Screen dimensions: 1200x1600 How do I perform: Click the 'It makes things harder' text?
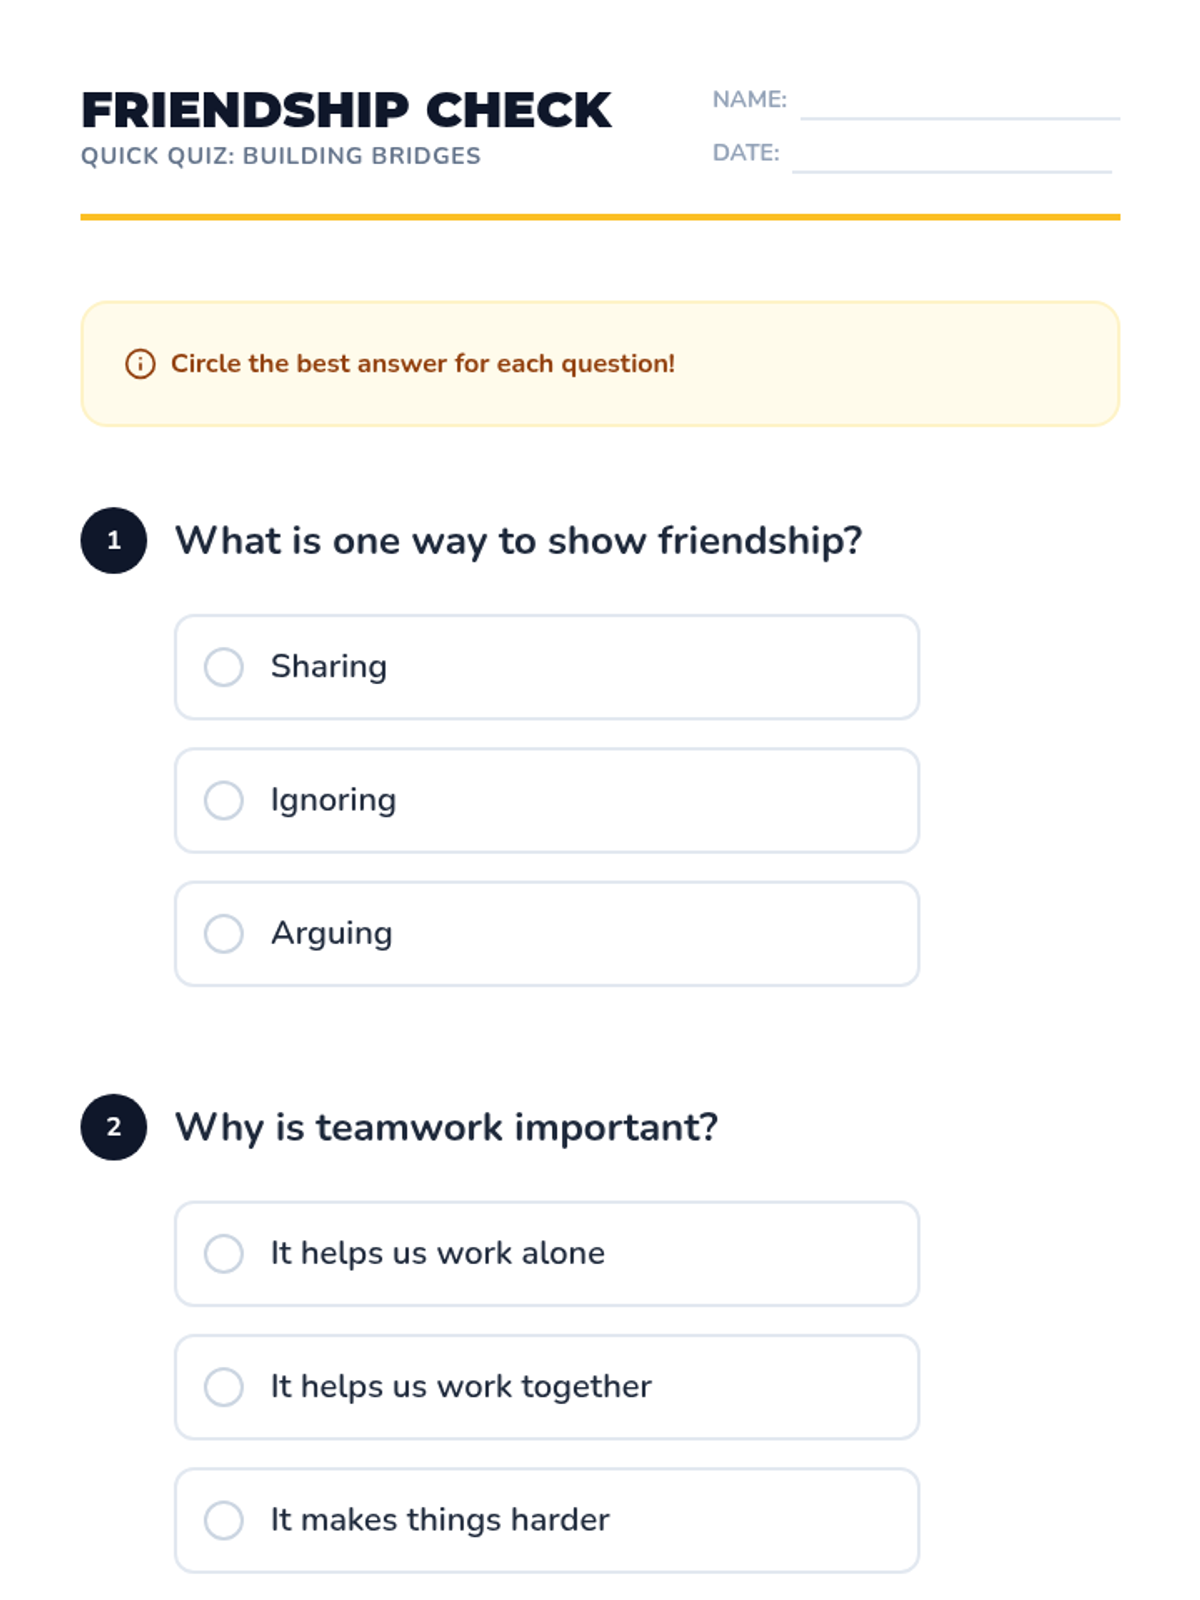click(x=440, y=1520)
